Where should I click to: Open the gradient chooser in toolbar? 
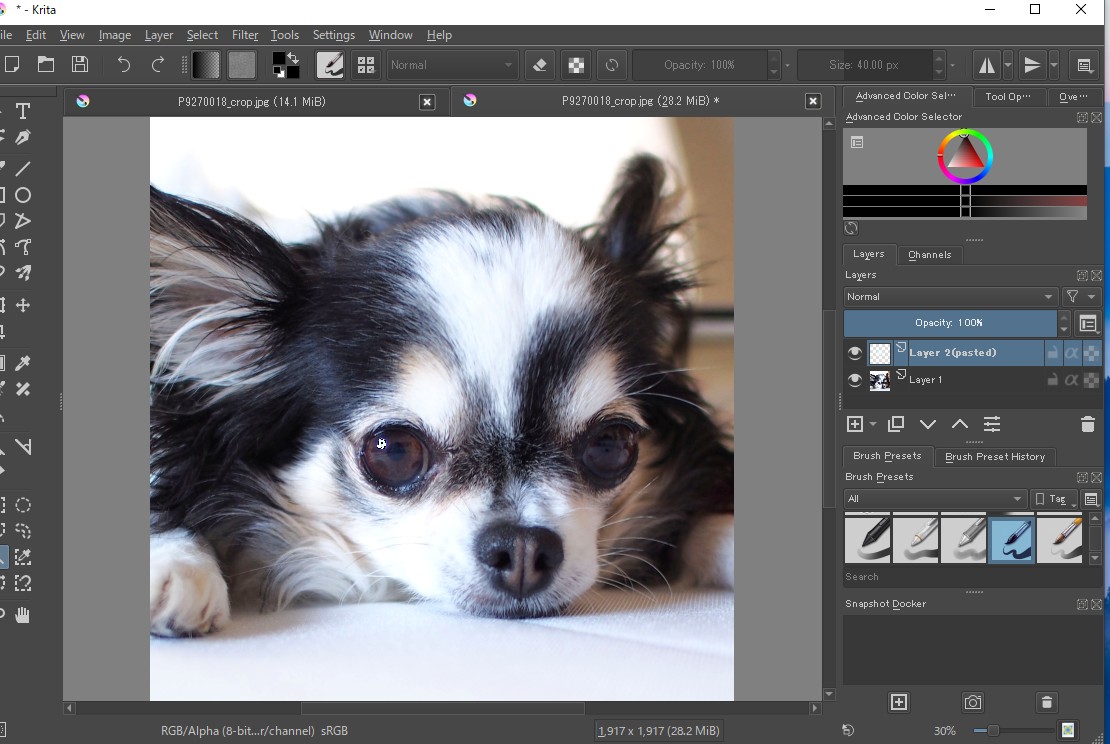[206, 65]
